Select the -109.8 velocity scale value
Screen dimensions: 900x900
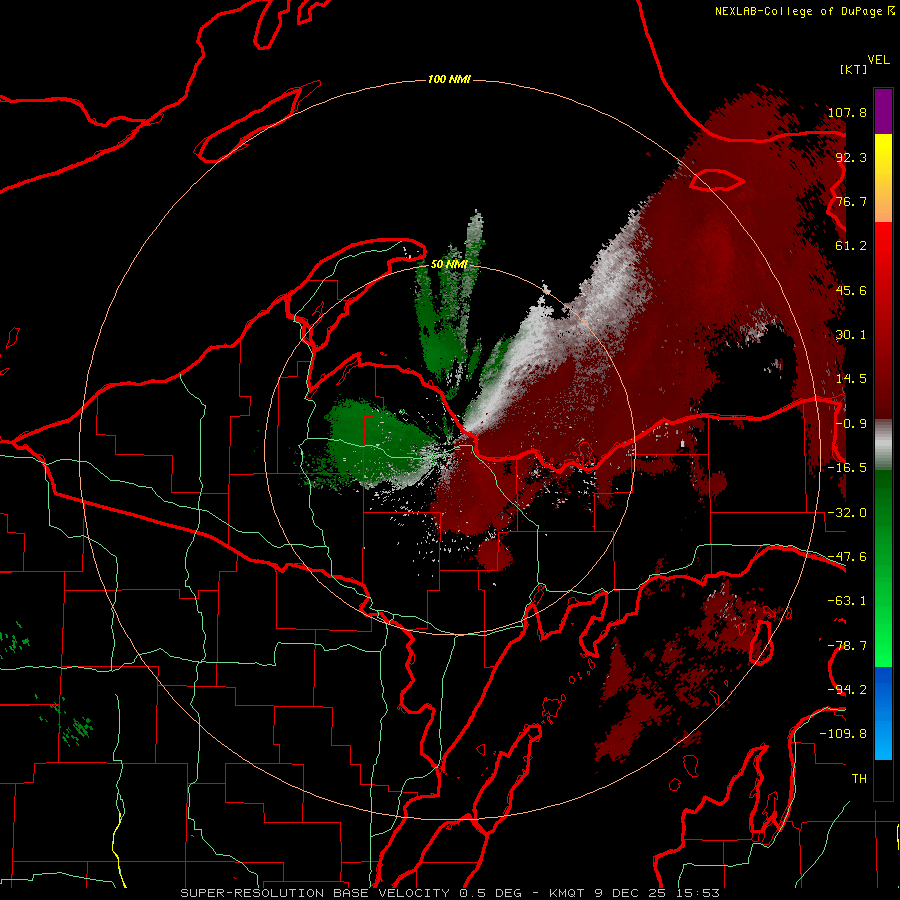tap(843, 734)
